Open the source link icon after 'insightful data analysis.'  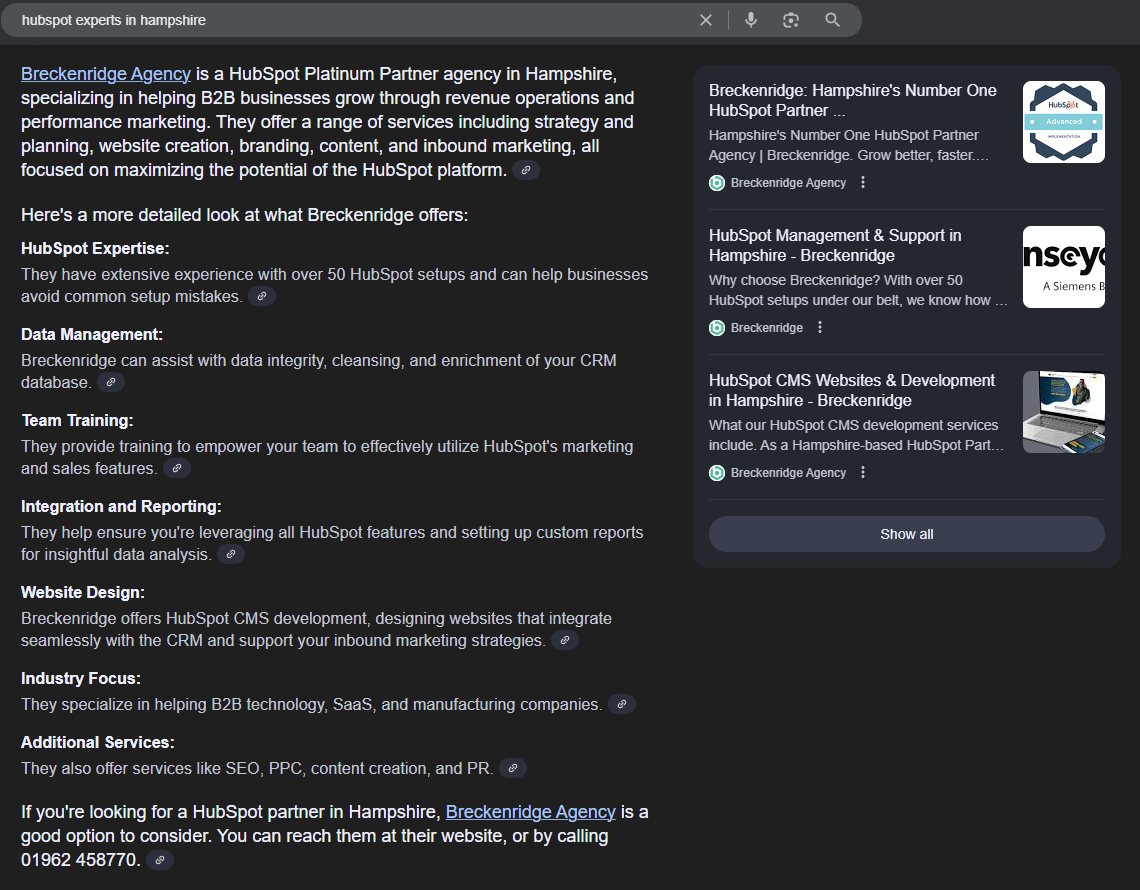(x=230, y=554)
